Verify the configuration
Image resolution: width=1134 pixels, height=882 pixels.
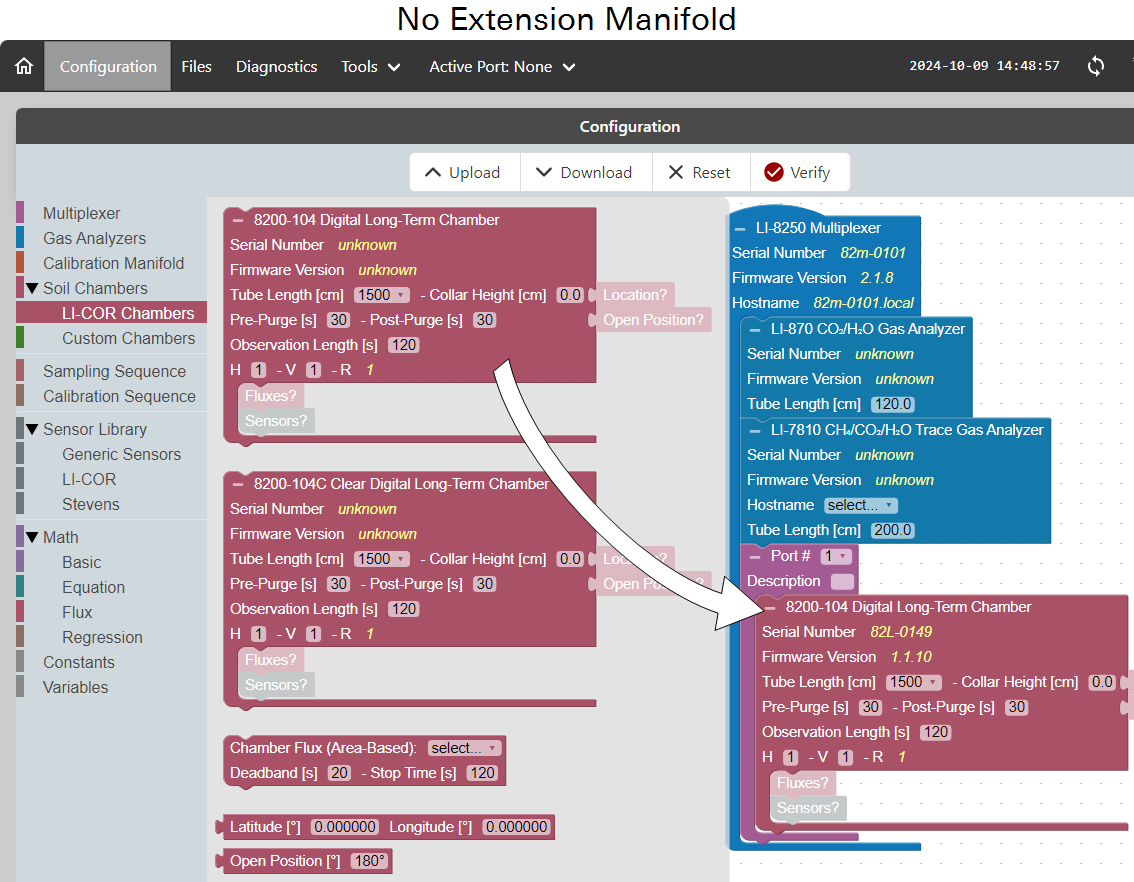(x=800, y=172)
